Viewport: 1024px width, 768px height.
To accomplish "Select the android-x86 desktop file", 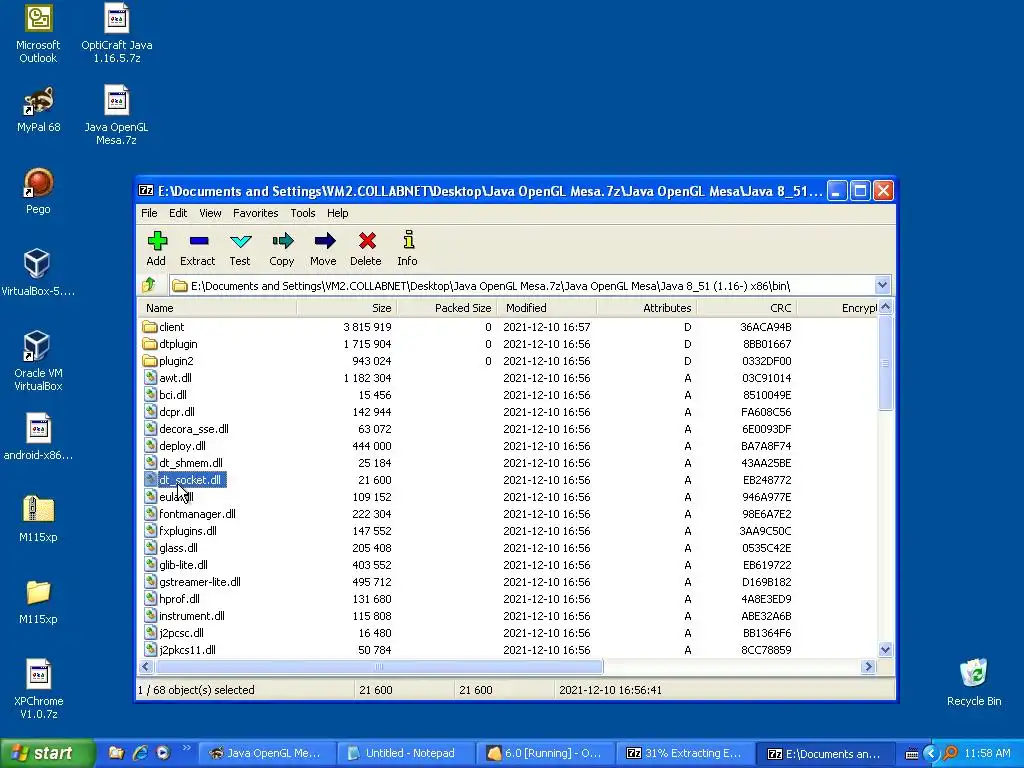I will click(38, 437).
